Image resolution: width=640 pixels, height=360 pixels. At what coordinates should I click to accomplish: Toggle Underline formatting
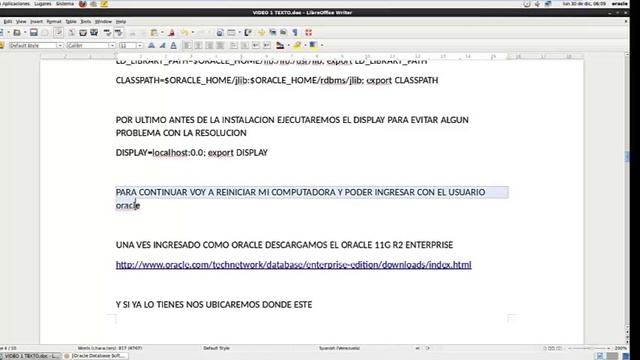pyautogui.click(x=173, y=45)
